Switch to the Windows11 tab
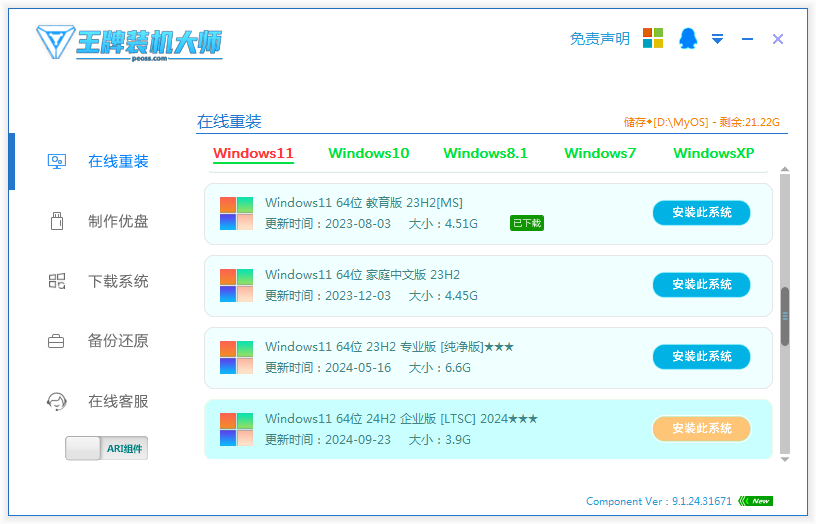The width and height of the screenshot is (816, 524). (x=253, y=154)
